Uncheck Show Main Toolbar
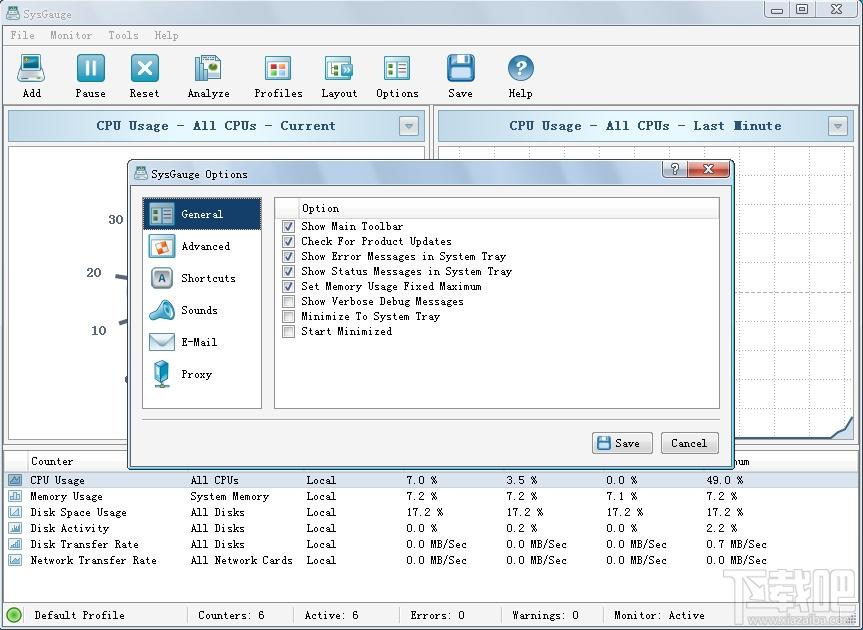The height and width of the screenshot is (630, 863). coord(288,226)
